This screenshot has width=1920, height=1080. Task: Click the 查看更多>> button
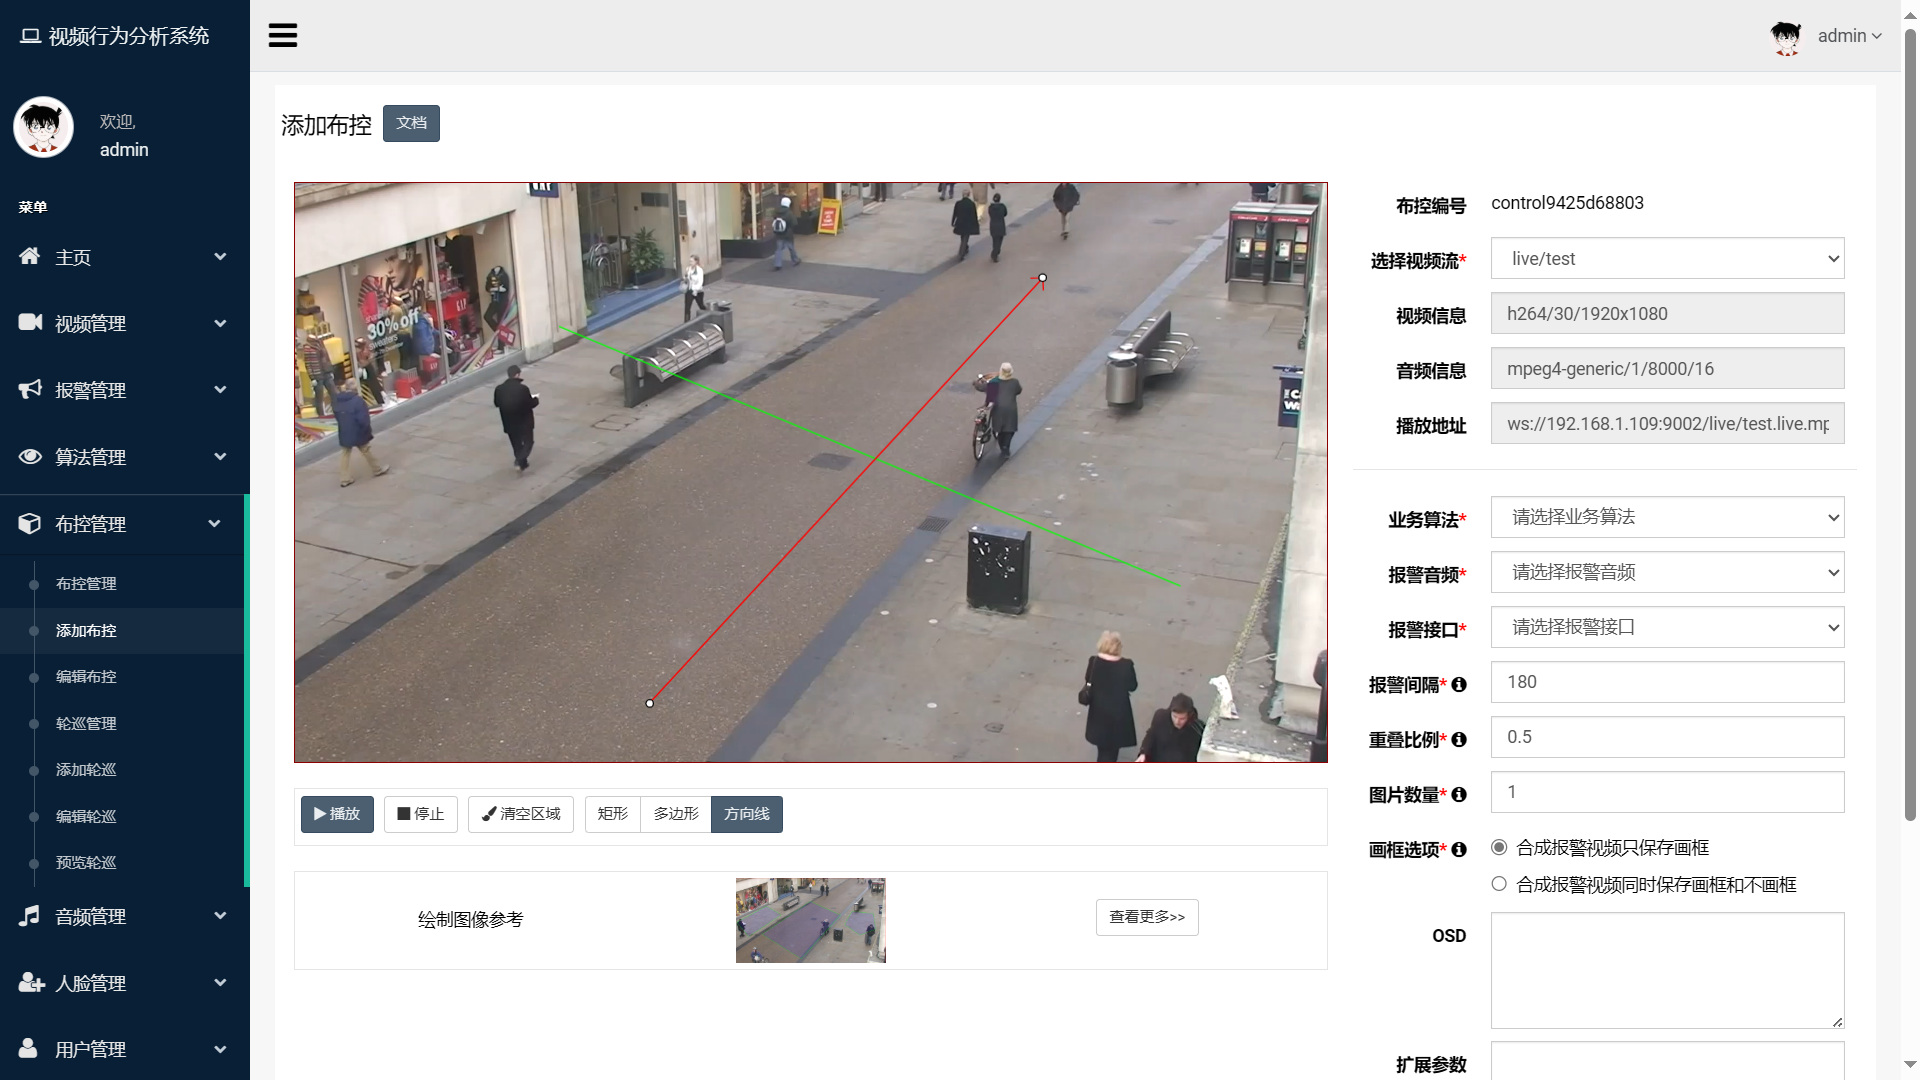[x=1146, y=917]
